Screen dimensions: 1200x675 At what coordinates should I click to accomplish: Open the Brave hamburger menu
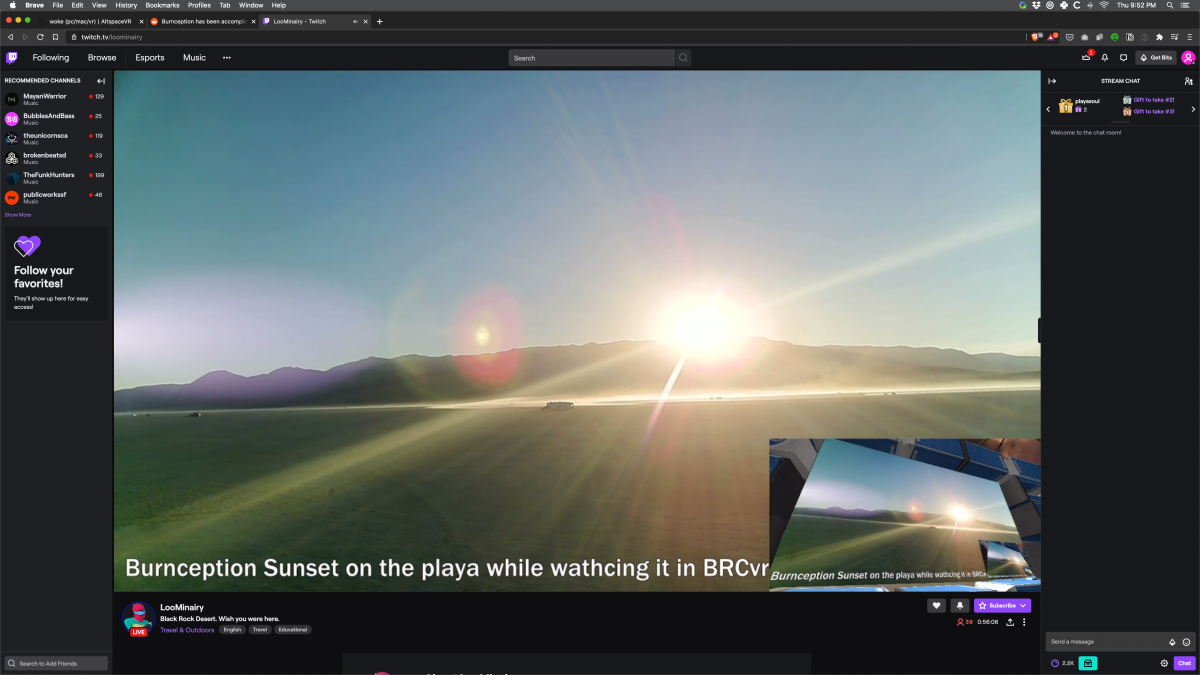click(x=1189, y=37)
